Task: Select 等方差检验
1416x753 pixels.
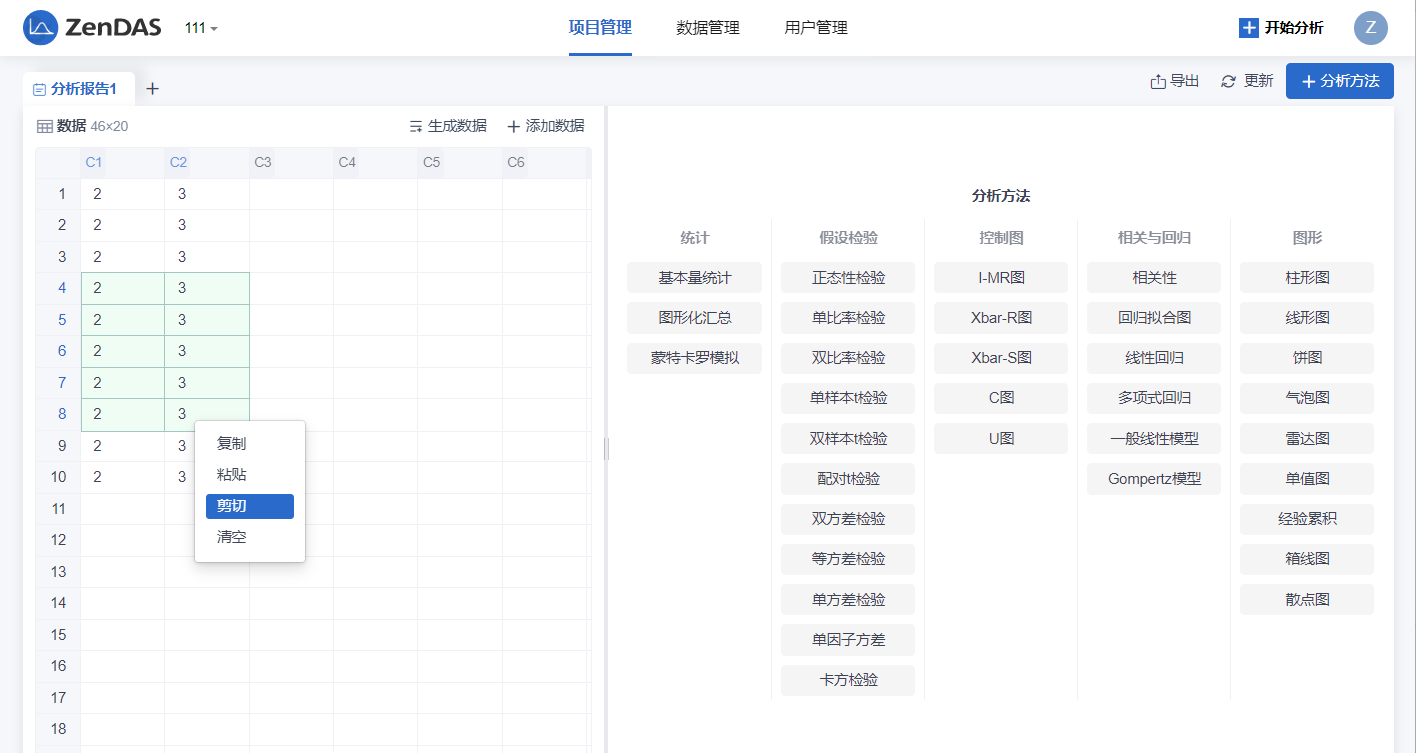Action: [848, 559]
